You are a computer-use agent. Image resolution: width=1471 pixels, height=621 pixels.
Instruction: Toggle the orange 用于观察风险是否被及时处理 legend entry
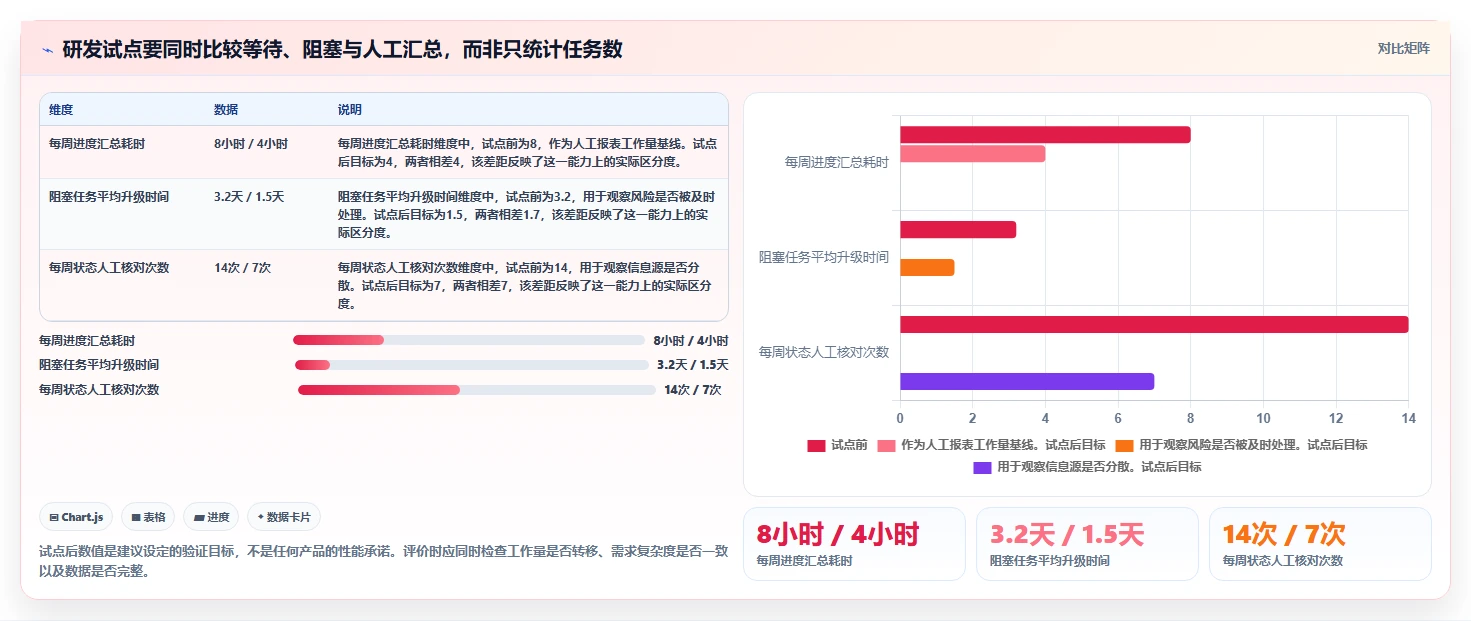(x=1241, y=445)
